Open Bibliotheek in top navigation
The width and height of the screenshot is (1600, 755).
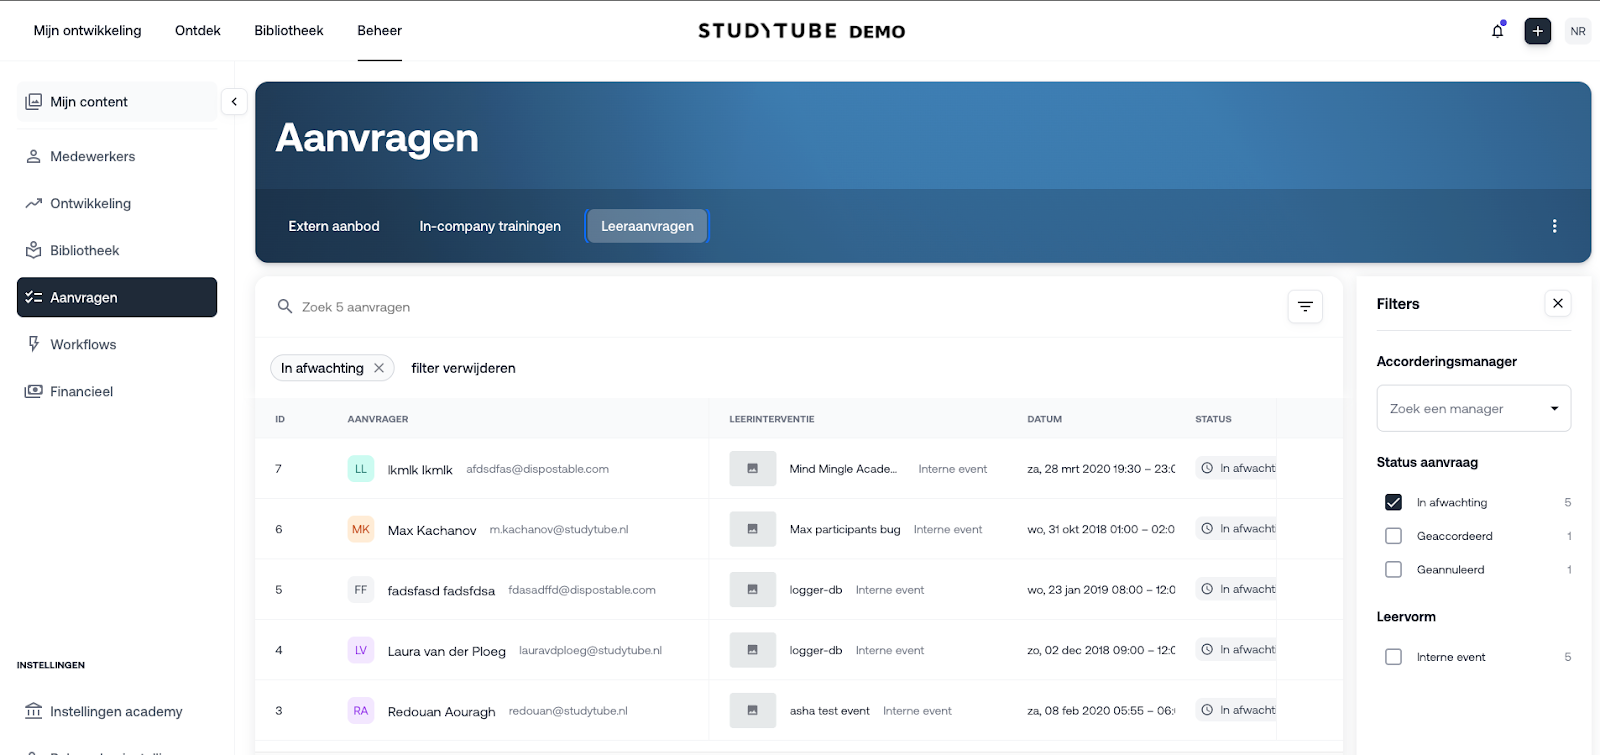(x=289, y=31)
